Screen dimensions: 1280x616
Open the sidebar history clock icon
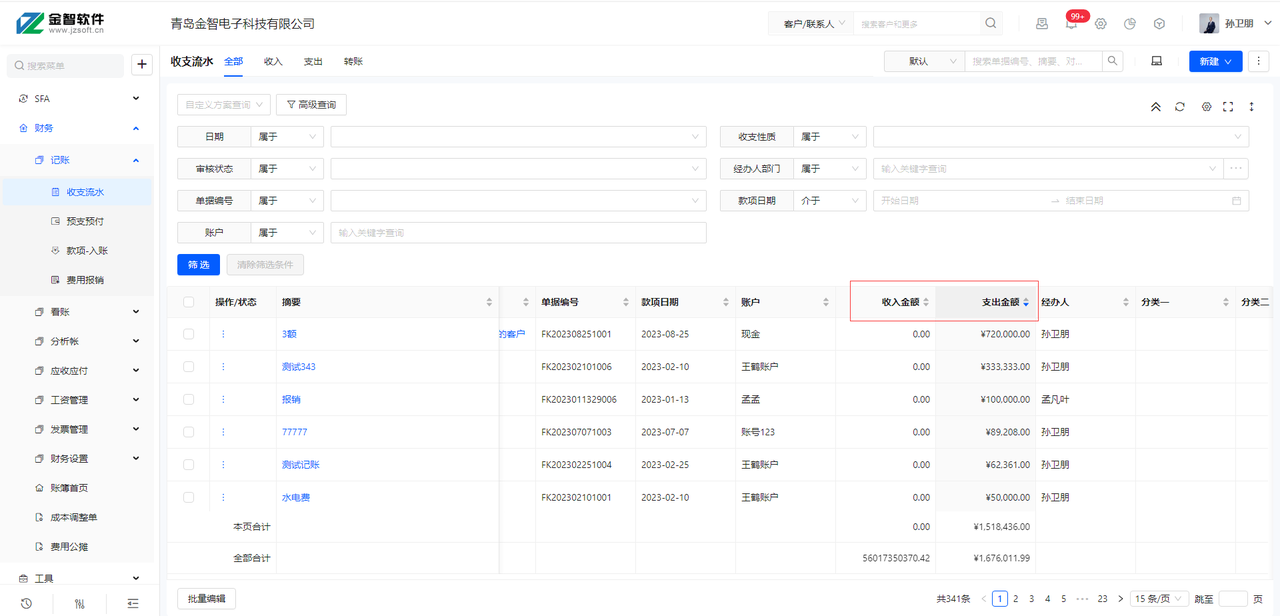[x=26, y=603]
